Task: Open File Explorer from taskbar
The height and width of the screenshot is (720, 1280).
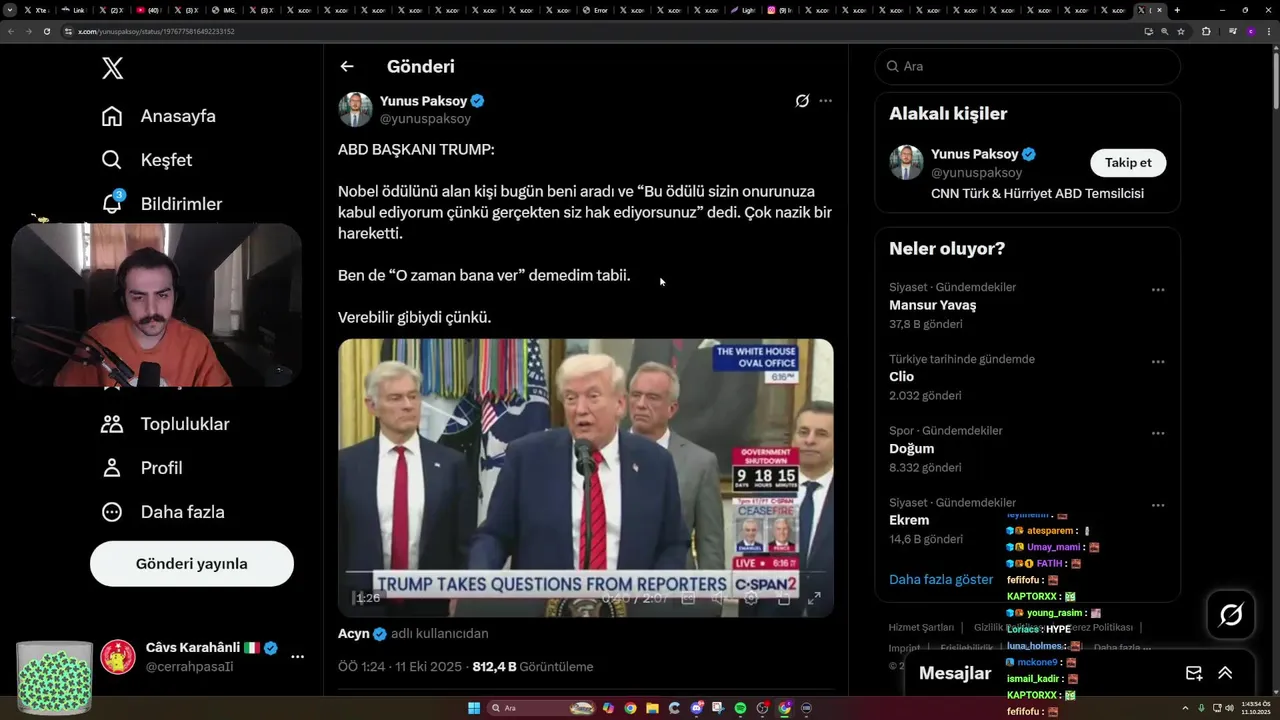Action: 652,708
